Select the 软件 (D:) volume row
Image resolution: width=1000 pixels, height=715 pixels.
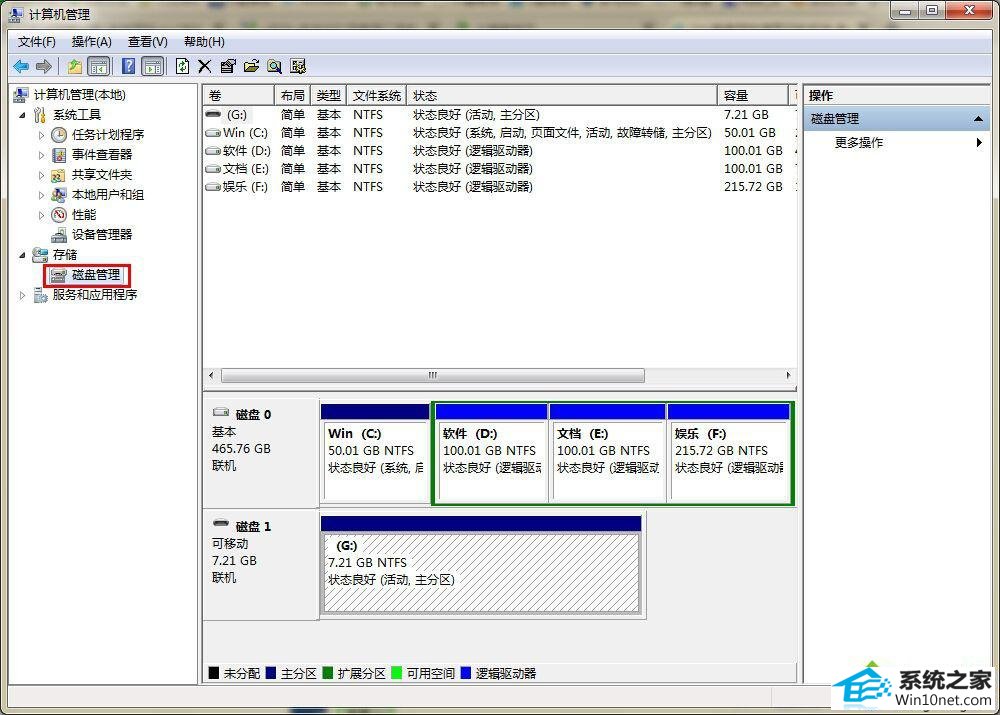(x=500, y=151)
